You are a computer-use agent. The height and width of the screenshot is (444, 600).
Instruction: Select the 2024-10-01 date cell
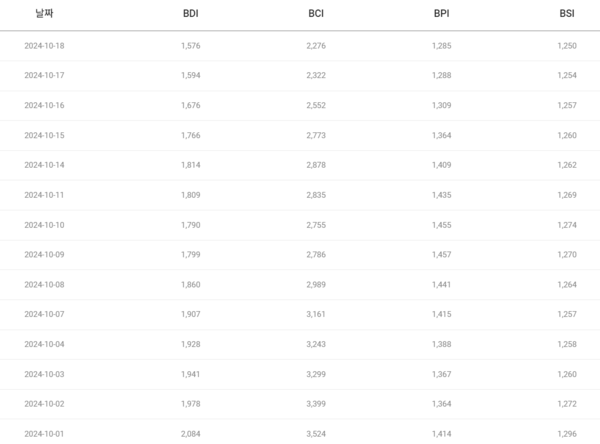click(44, 434)
